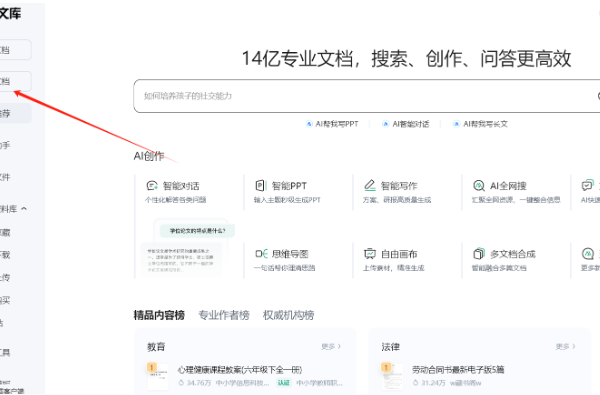This screenshot has height=395, width=600.
Task: Select the 智能写作 pen icon
Action: pyautogui.click(x=370, y=186)
